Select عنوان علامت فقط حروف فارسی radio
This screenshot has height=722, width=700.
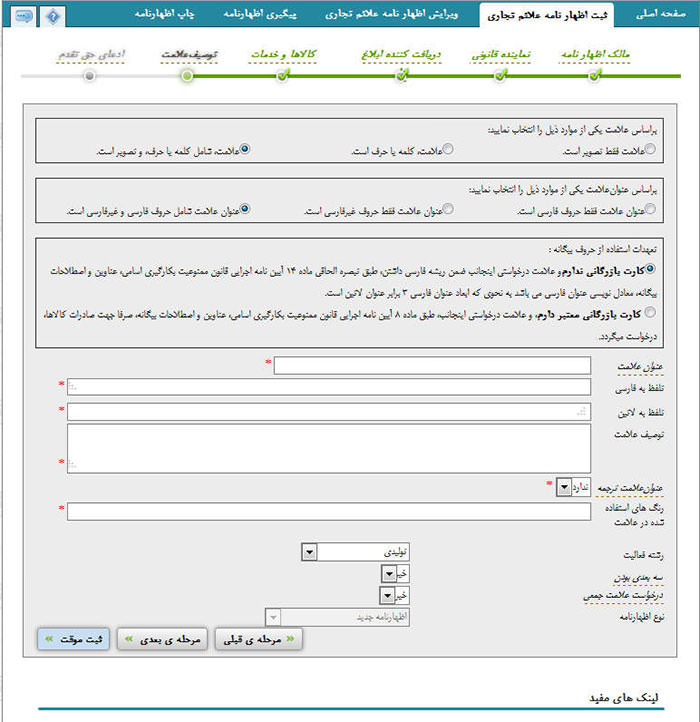pyautogui.click(x=650, y=209)
